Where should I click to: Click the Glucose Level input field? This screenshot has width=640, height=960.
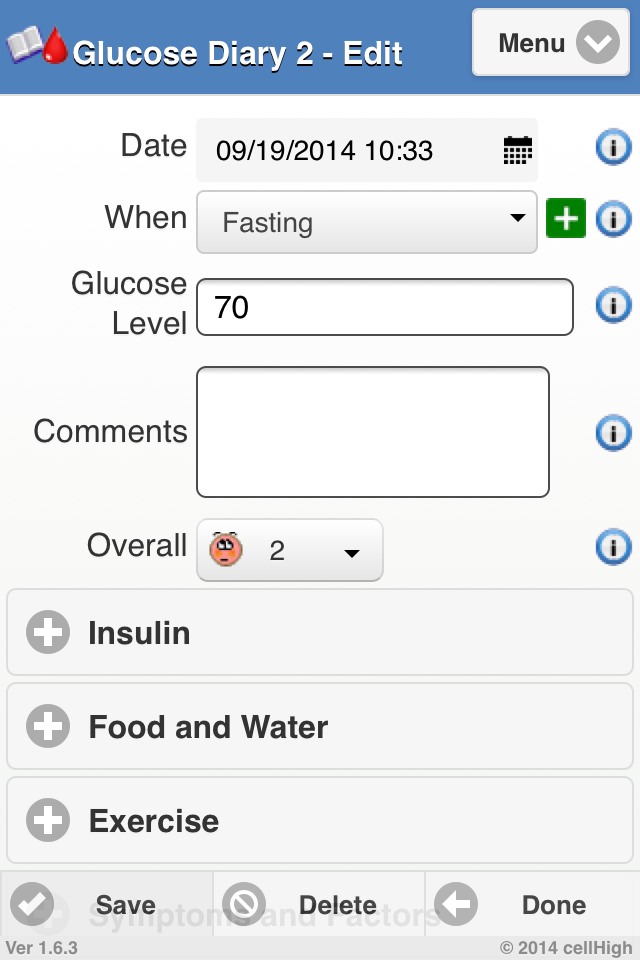pyautogui.click(x=385, y=307)
